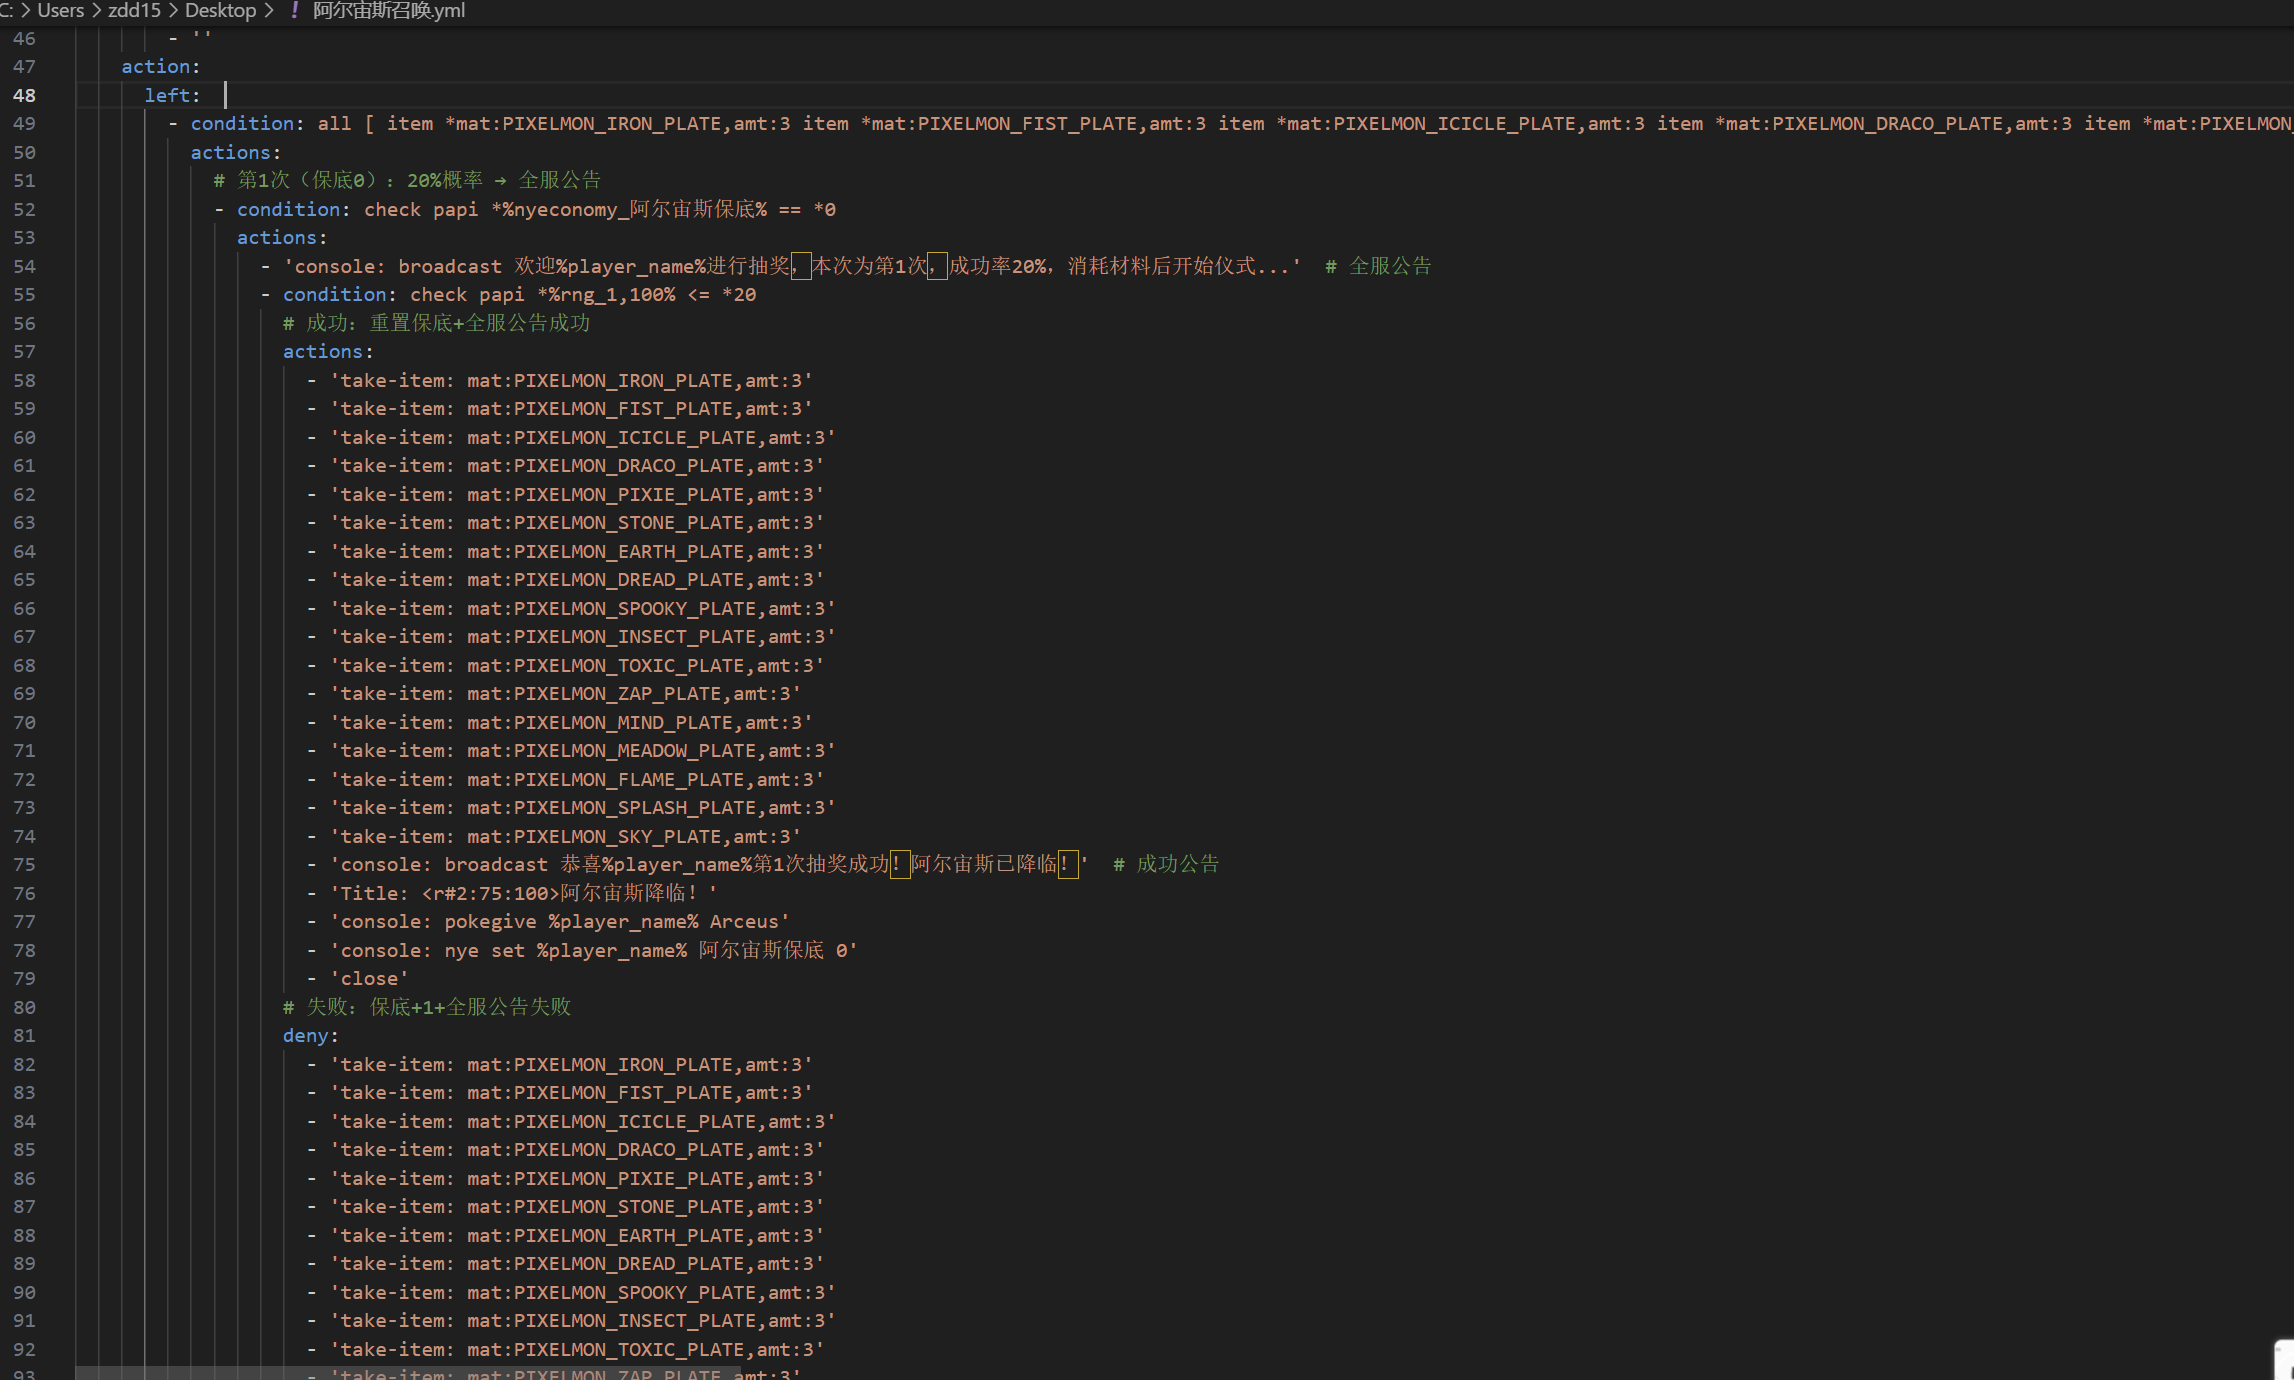Click the left: key on line 48
Screen dimensions: 2294x1380
click(167, 95)
